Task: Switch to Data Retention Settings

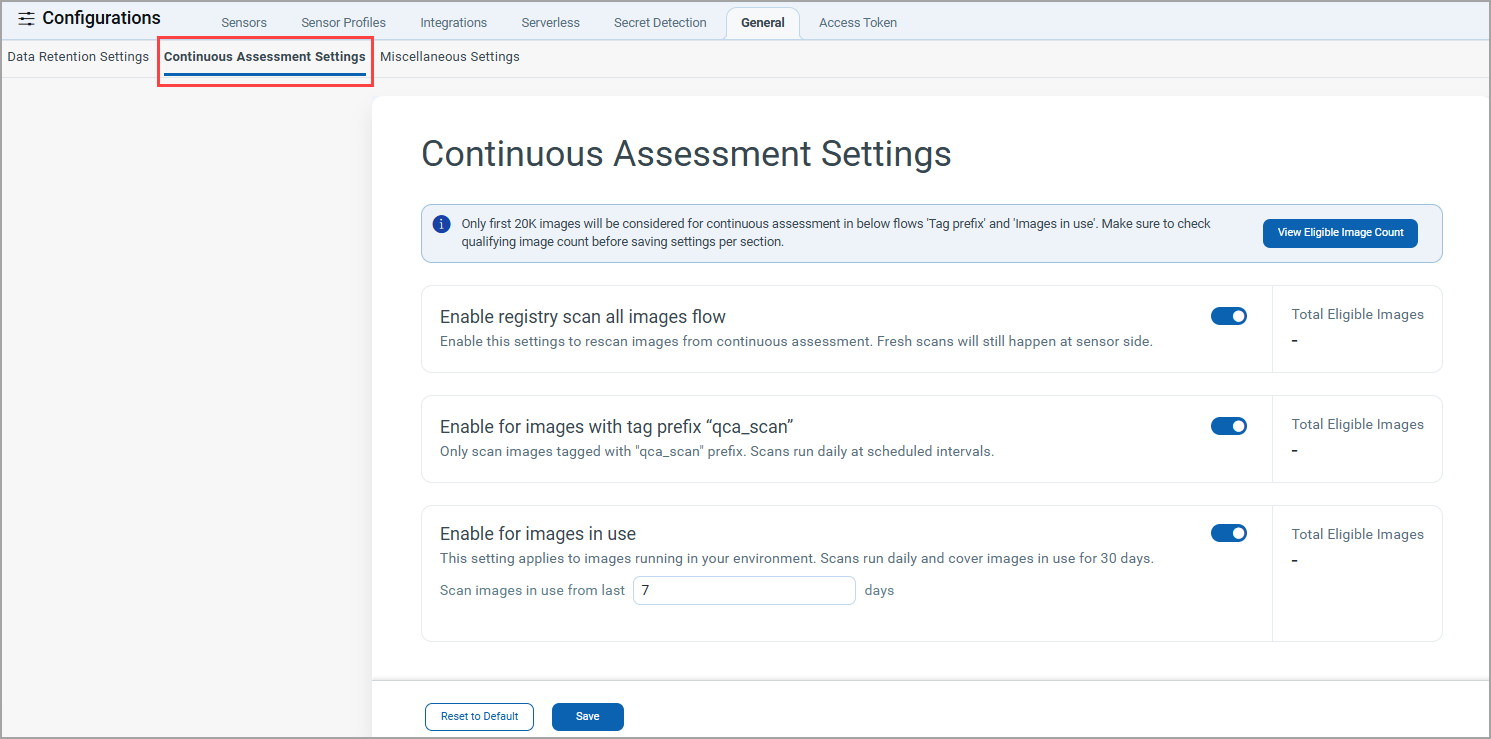Action: tap(78, 57)
